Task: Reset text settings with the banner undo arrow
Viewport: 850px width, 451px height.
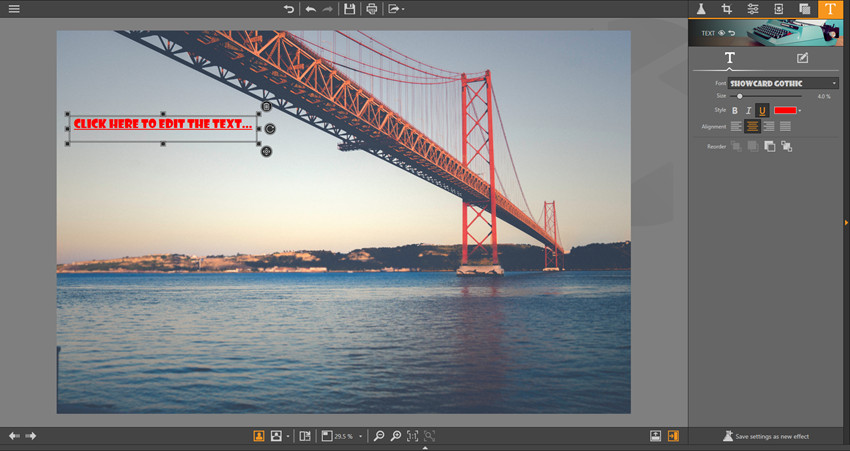Action: (x=732, y=33)
